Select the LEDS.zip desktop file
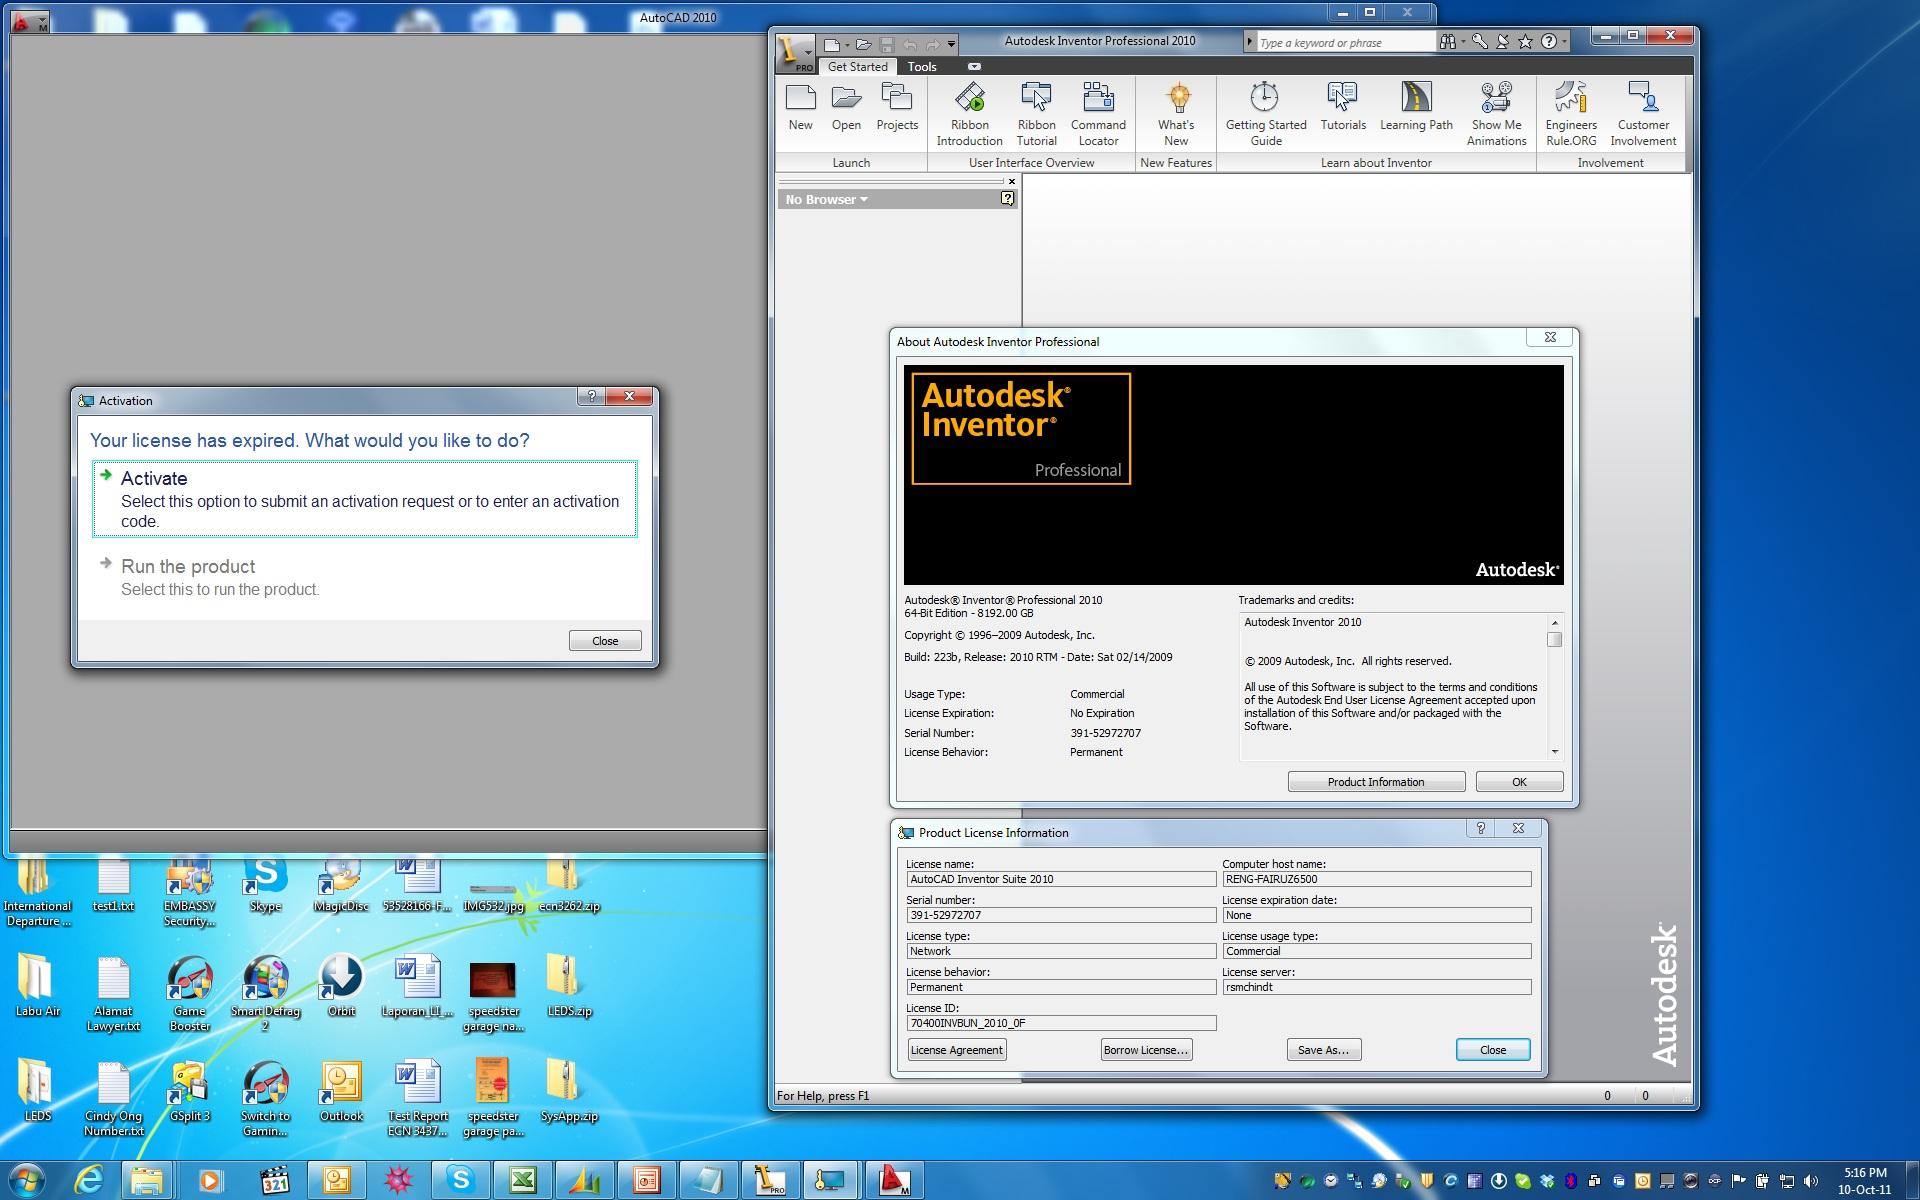The image size is (1920, 1200). click(x=569, y=985)
